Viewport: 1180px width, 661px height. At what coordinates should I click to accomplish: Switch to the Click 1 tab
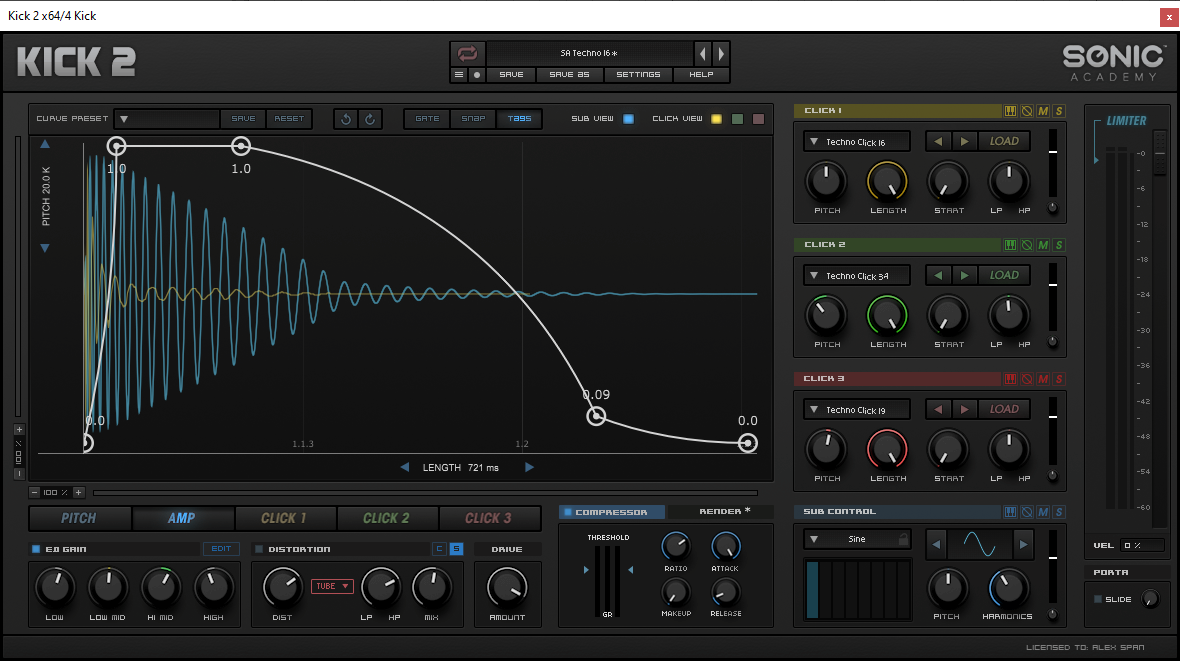point(284,518)
